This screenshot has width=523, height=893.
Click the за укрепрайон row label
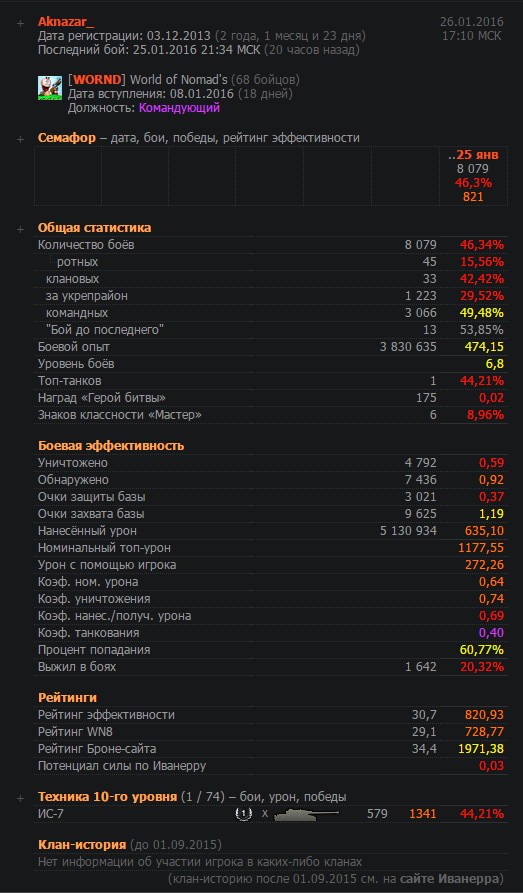pyautogui.click(x=87, y=296)
